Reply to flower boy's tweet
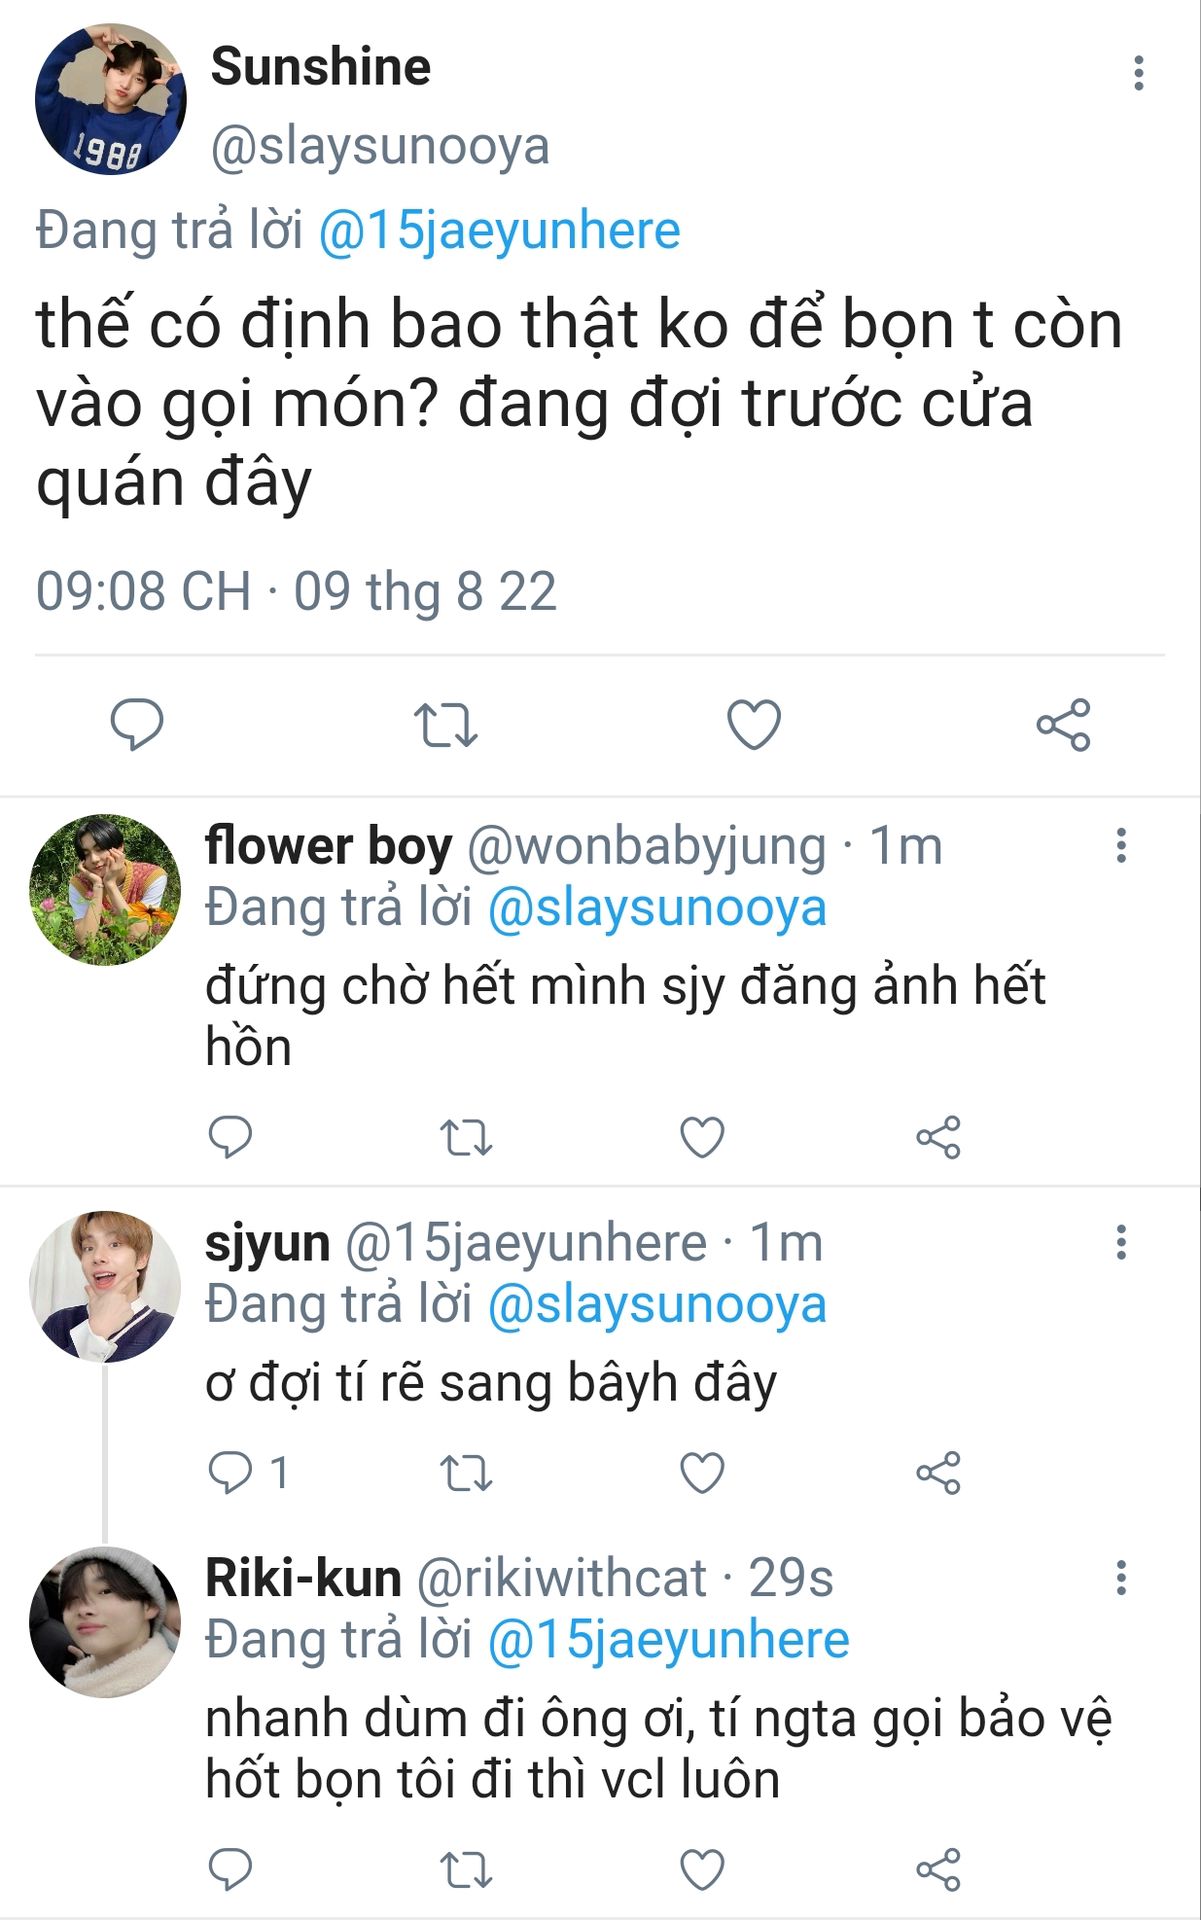The image size is (1201, 1920). click(230, 1137)
